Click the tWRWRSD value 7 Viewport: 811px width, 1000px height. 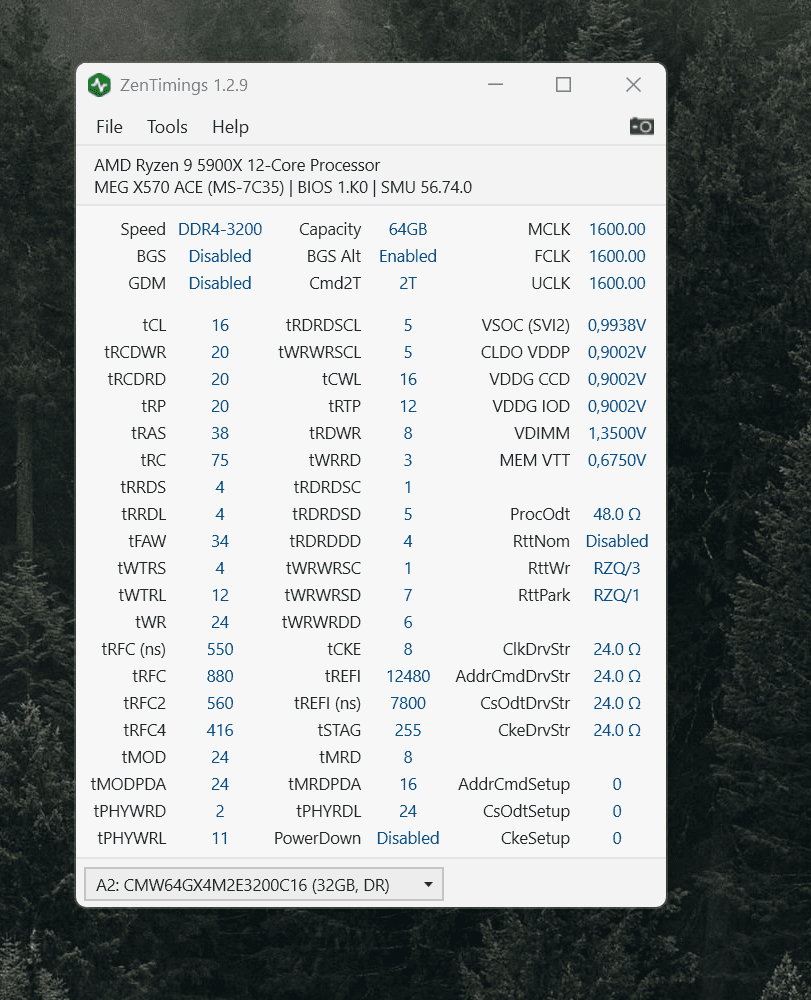408,595
